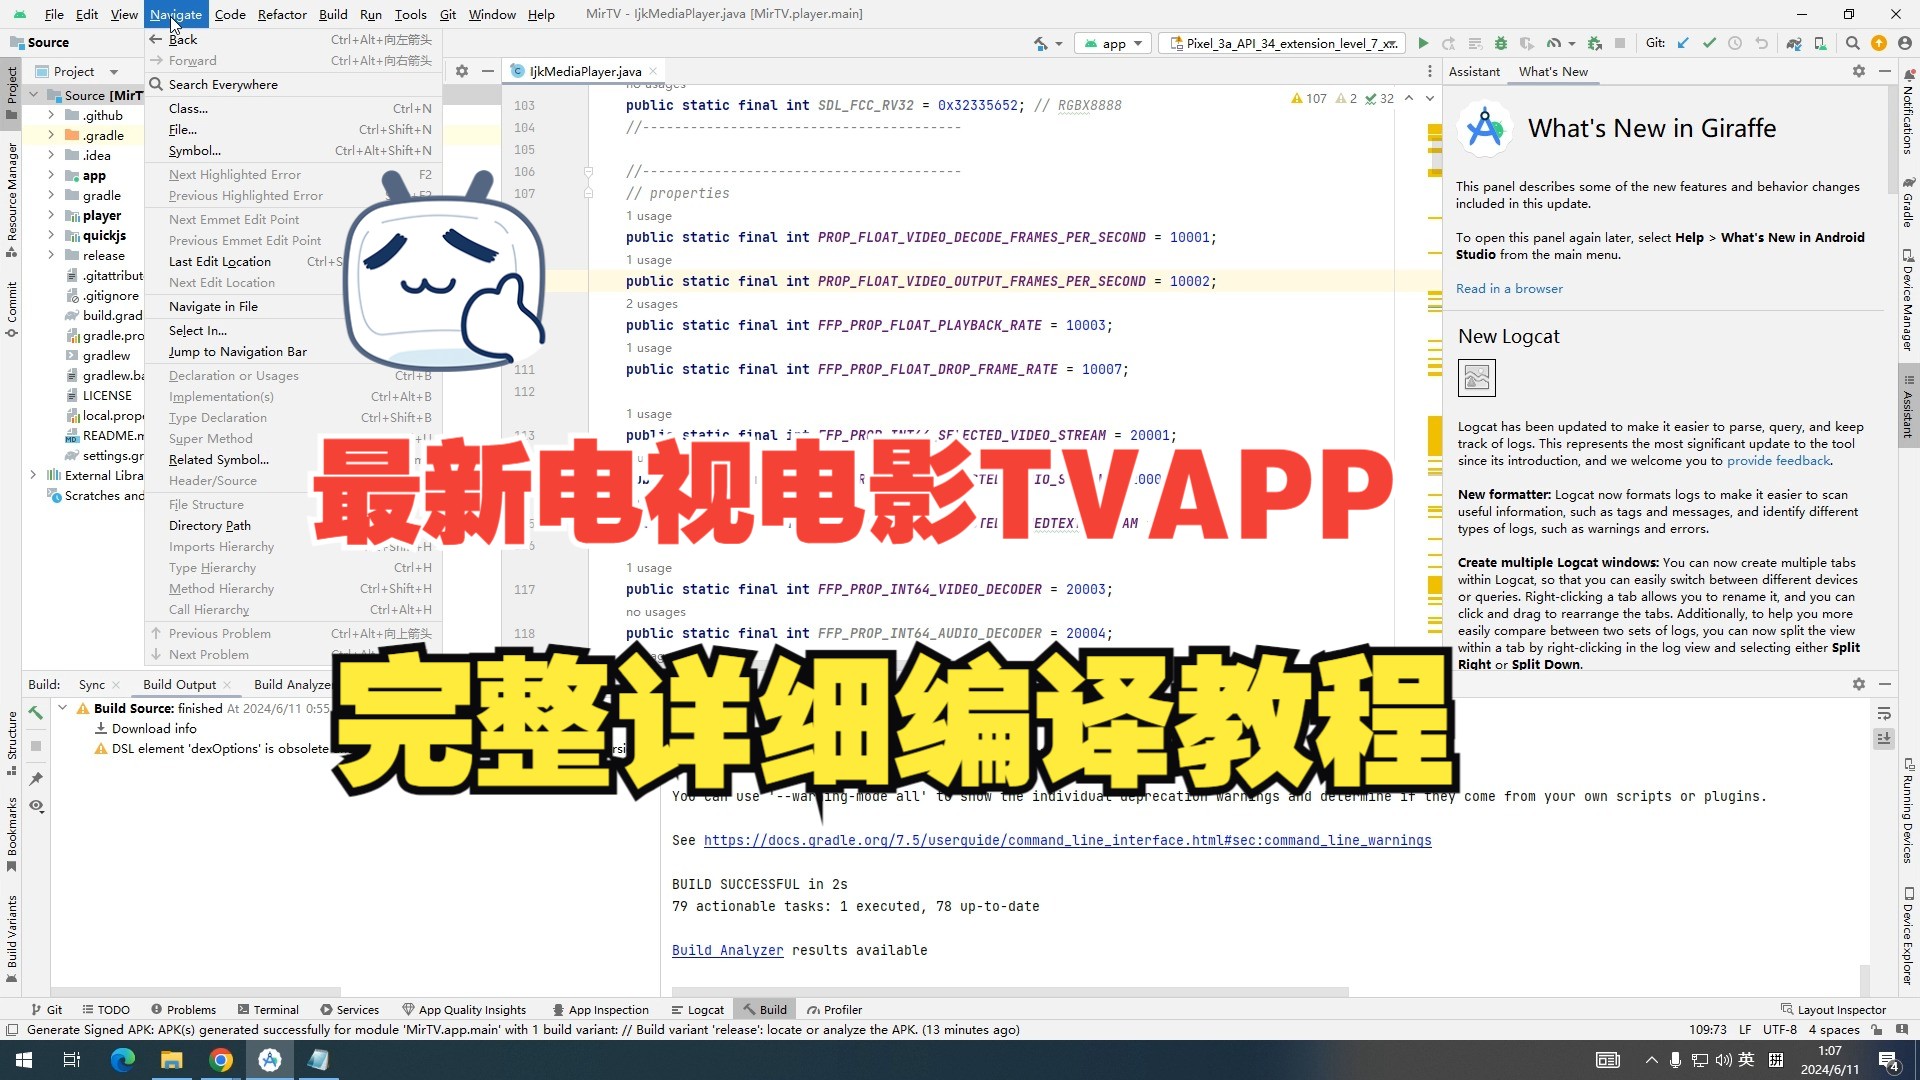Toggle the What's New panel visibility
Image resolution: width=1920 pixels, height=1080 pixels.
click(1884, 71)
